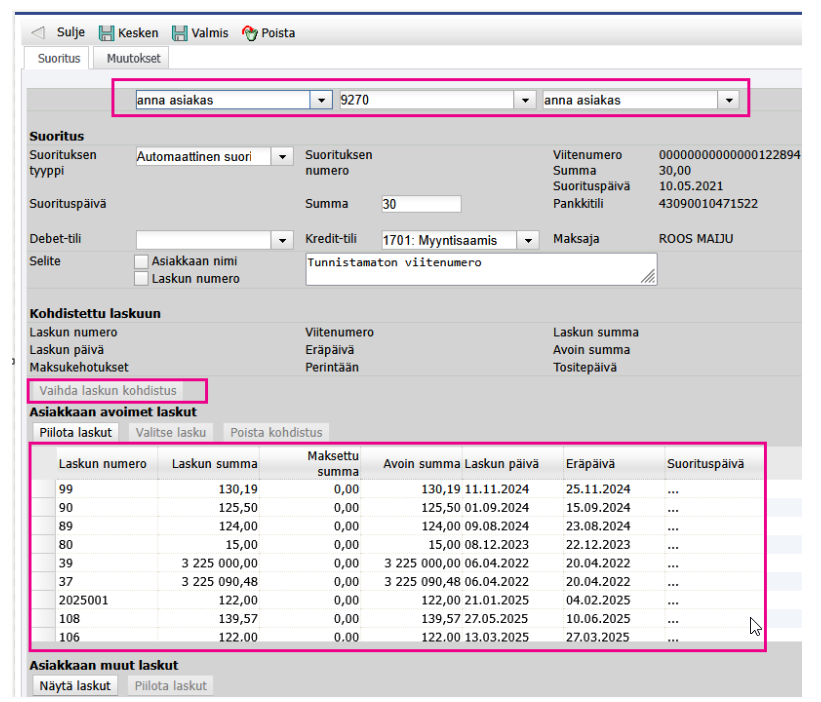Open the 9270 dropdown arrow
Viewport: 821px width, 702px height.
[525, 100]
